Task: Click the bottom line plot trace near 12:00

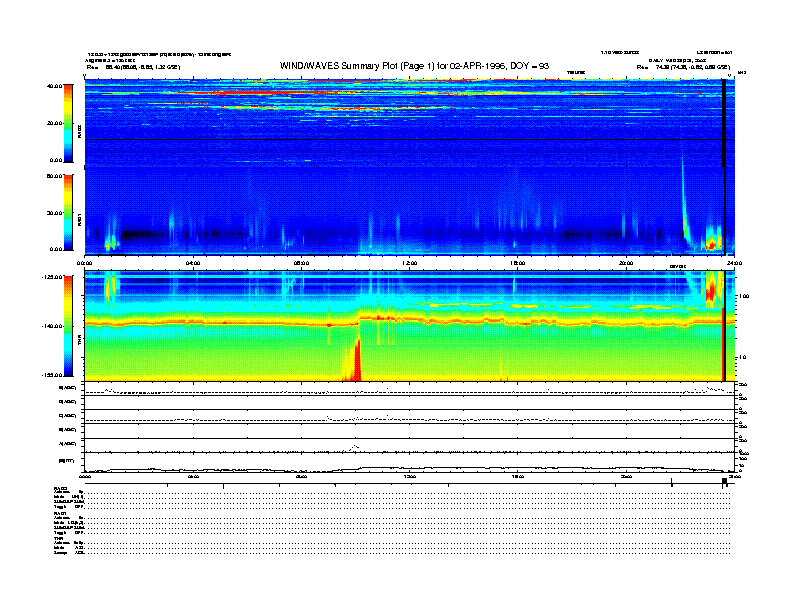Action: (410, 468)
